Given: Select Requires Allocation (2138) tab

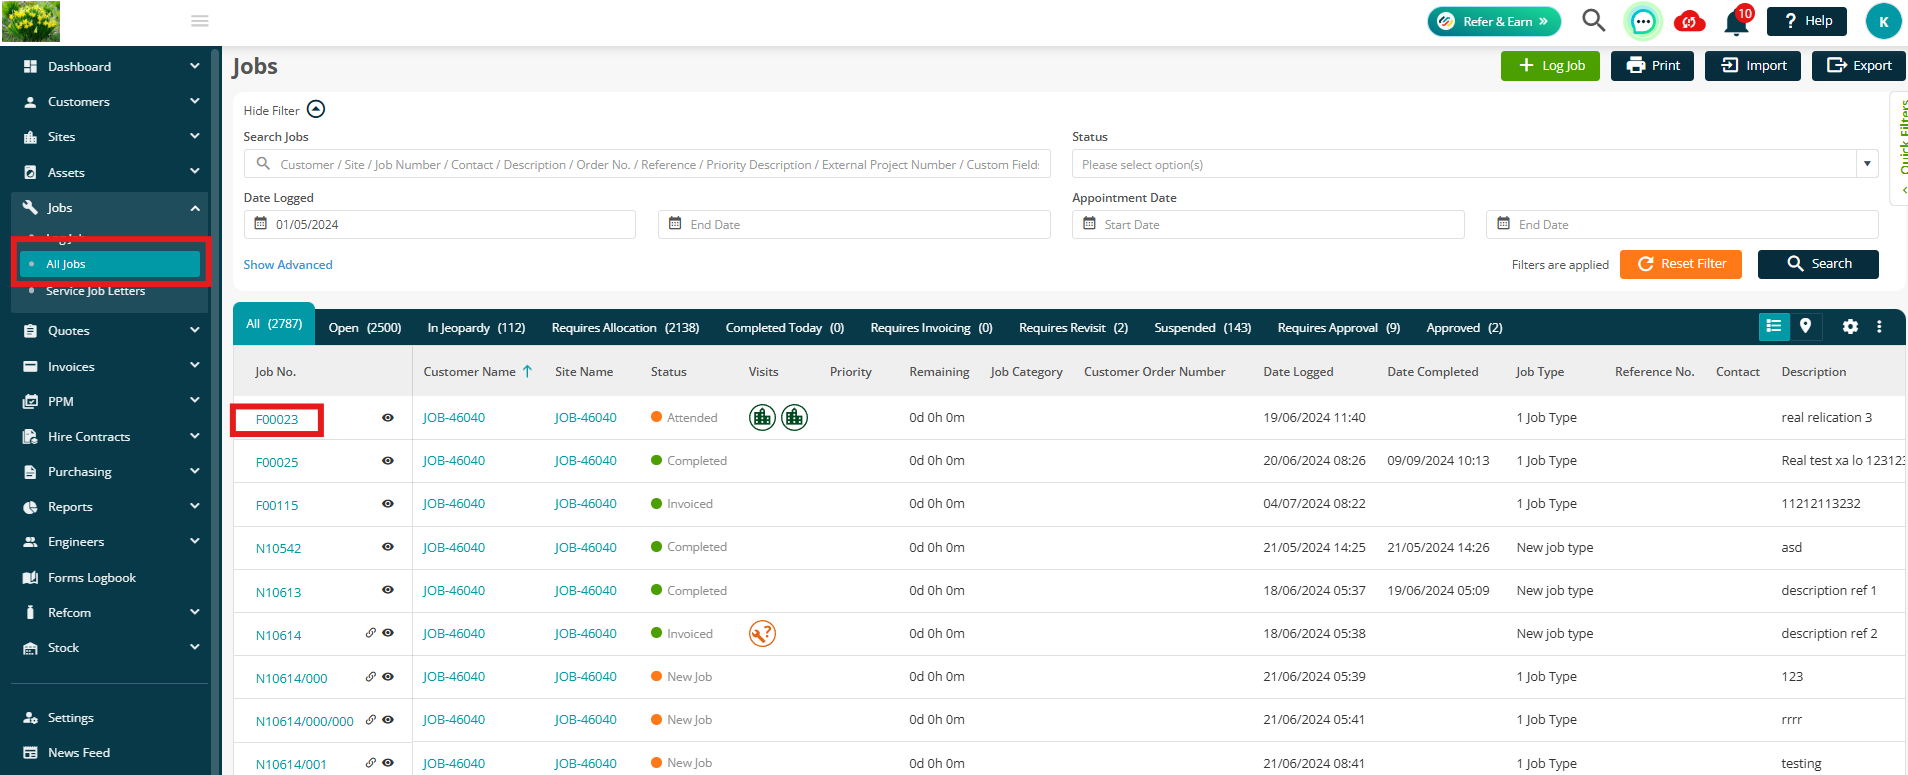Looking at the screenshot, I should 625,328.
